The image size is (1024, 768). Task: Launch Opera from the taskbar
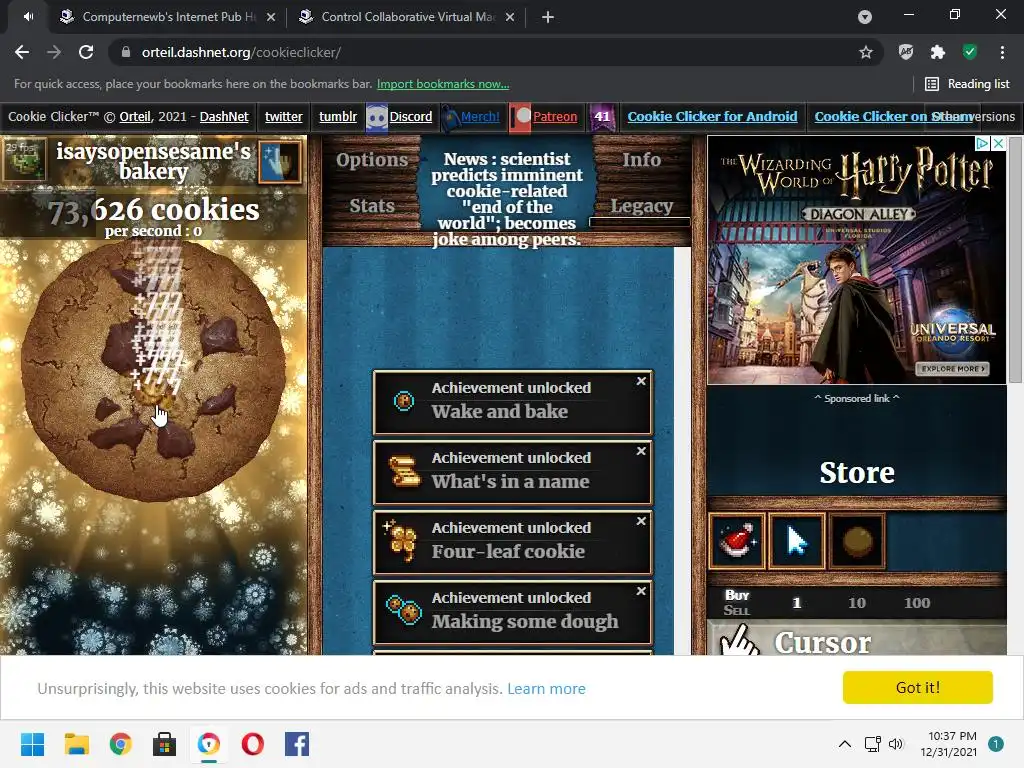pos(253,744)
